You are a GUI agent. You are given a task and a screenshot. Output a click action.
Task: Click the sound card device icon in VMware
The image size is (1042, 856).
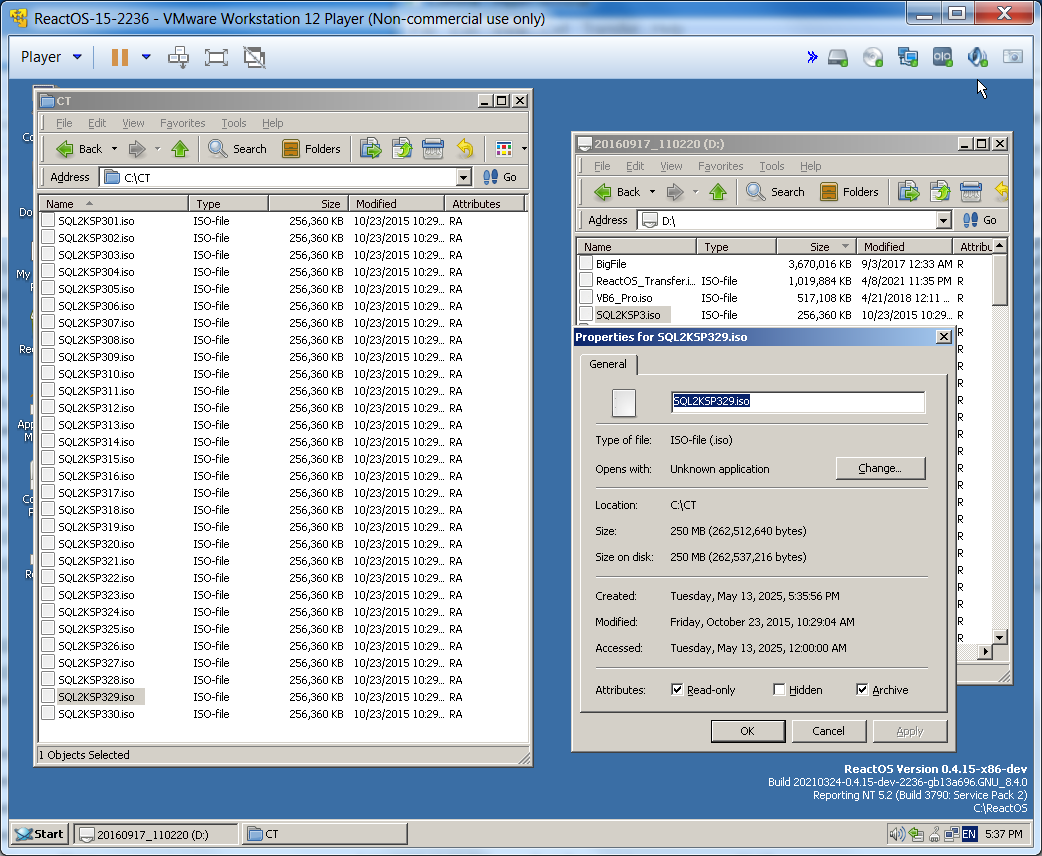pos(978,58)
